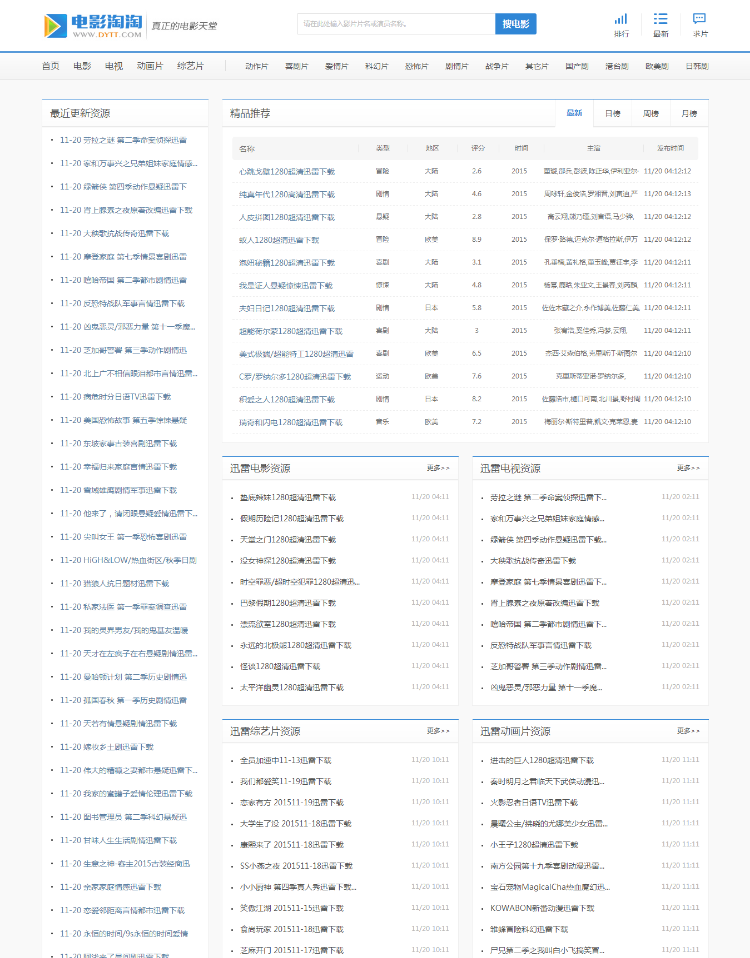Switch to the 周榜 tab
The width and height of the screenshot is (750, 958).
click(x=651, y=113)
